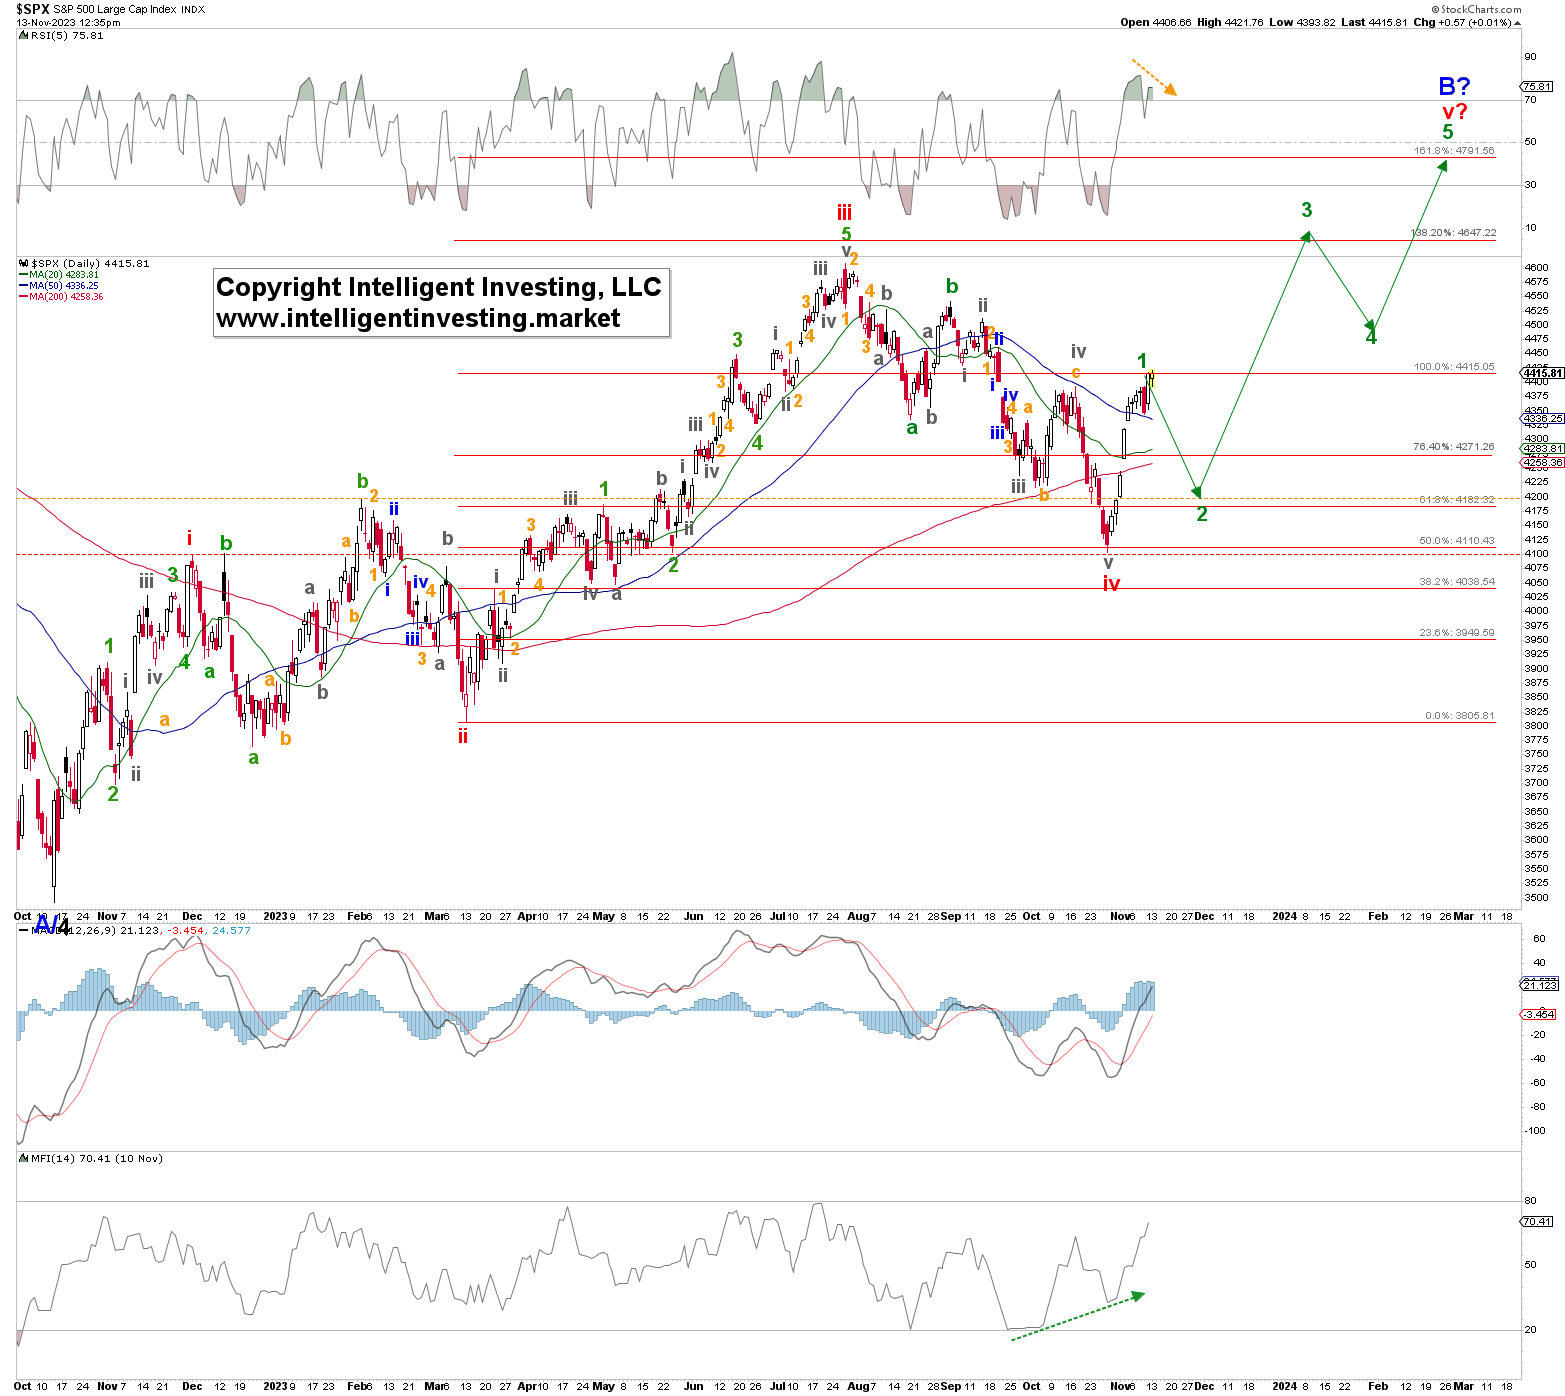Click the www.intelligentinvesting.market address
The height and width of the screenshot is (1396, 1565).
pos(418,318)
